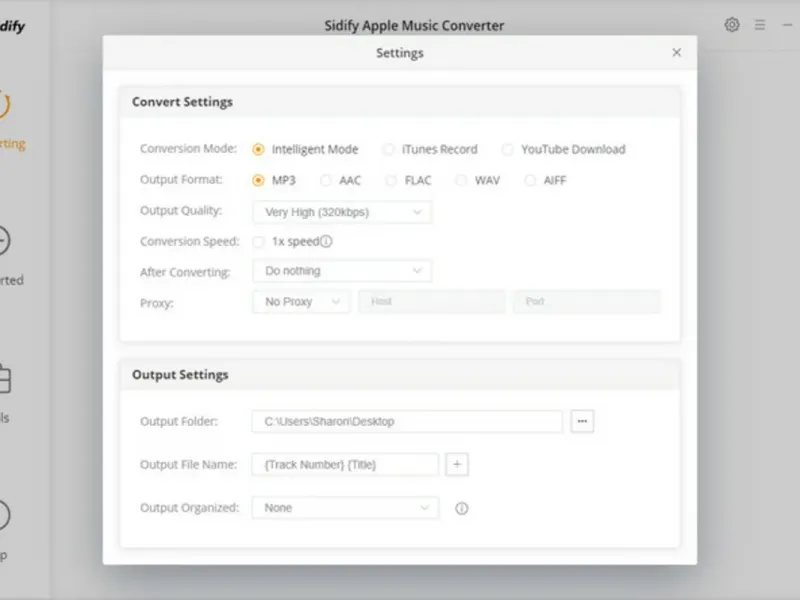This screenshot has height=600, width=800.
Task: Click the info icon beside Output Organized
Action: coord(462,508)
